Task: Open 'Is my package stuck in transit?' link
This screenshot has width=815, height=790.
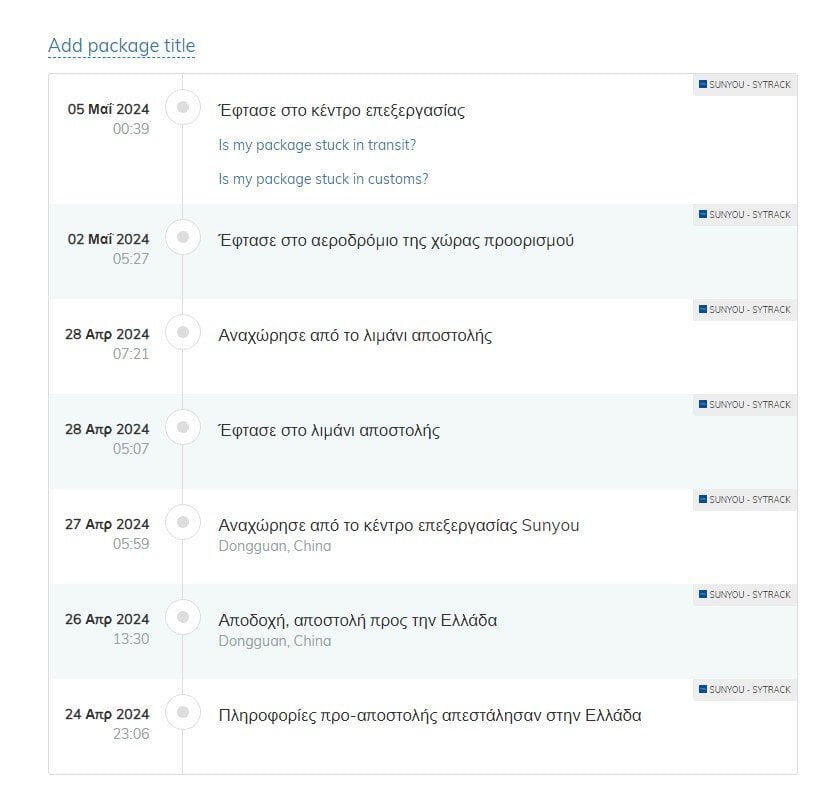Action: tap(317, 145)
